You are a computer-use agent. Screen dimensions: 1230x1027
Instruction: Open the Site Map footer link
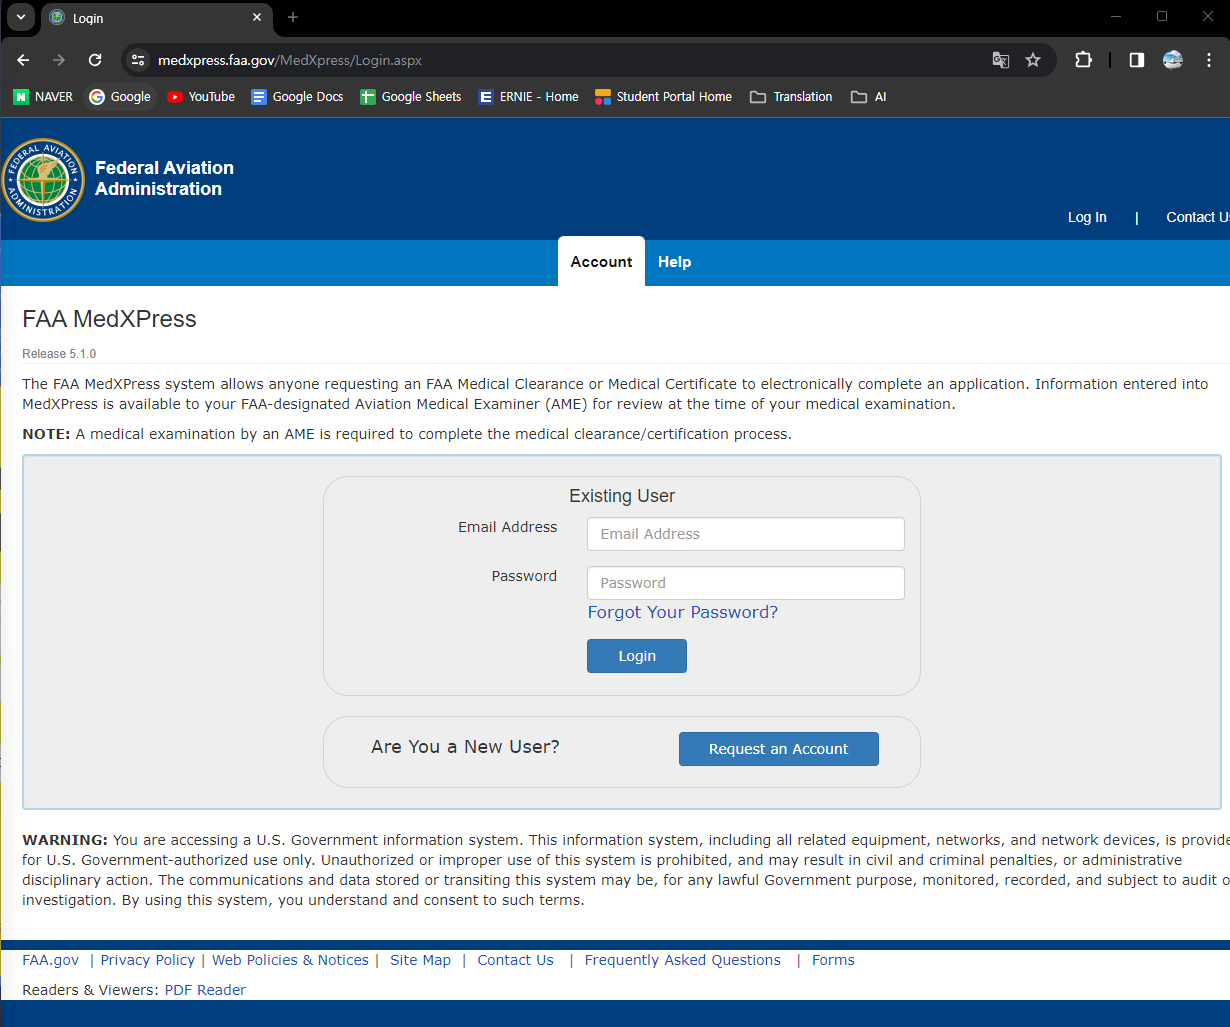421,960
